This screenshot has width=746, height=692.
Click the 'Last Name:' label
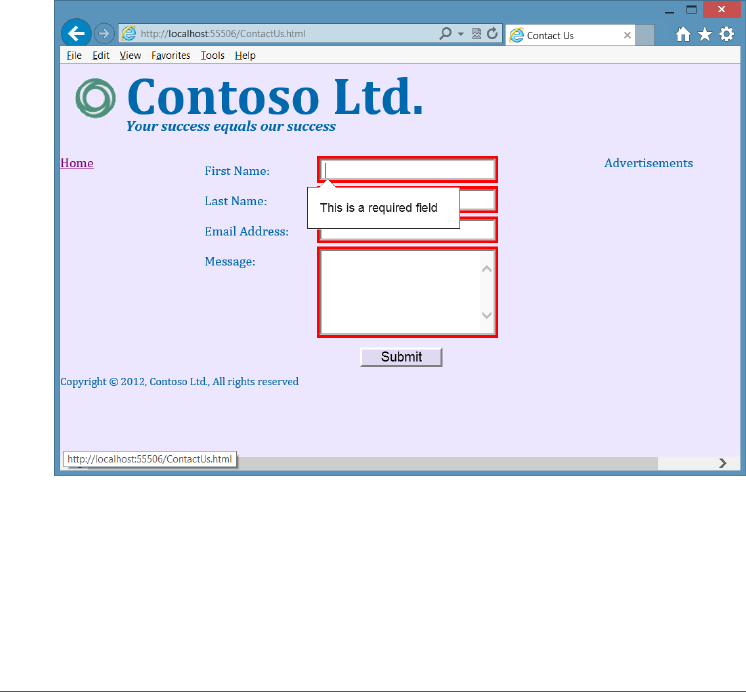(x=236, y=201)
